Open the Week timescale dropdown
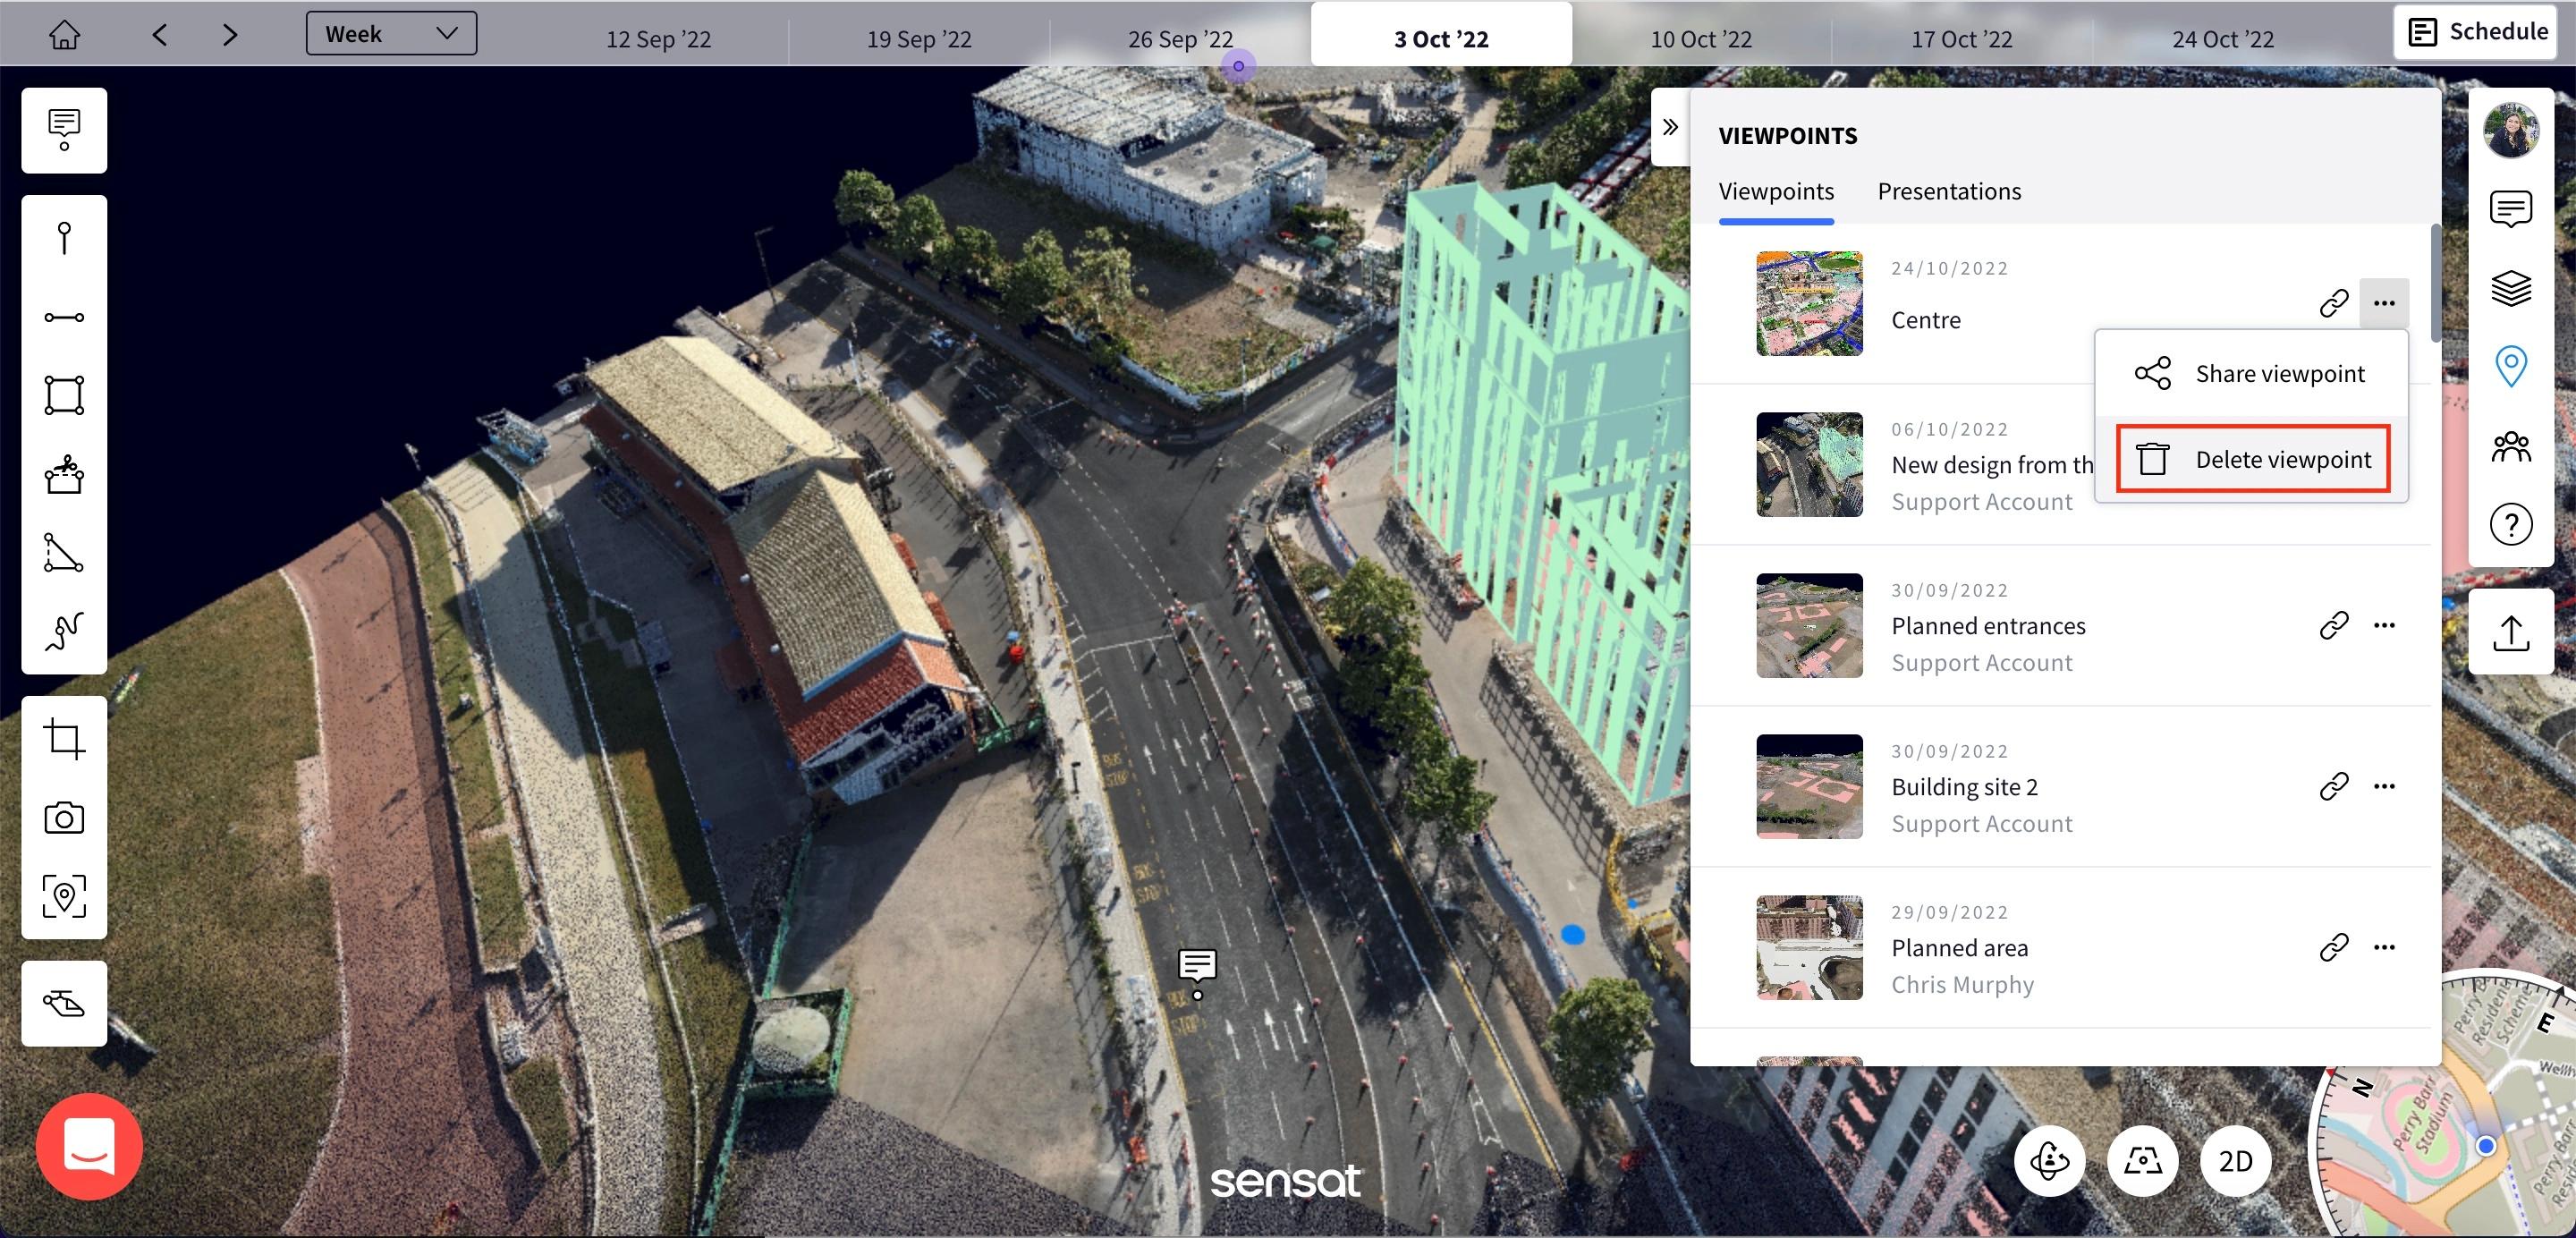The width and height of the screenshot is (2576, 1238). pos(391,34)
